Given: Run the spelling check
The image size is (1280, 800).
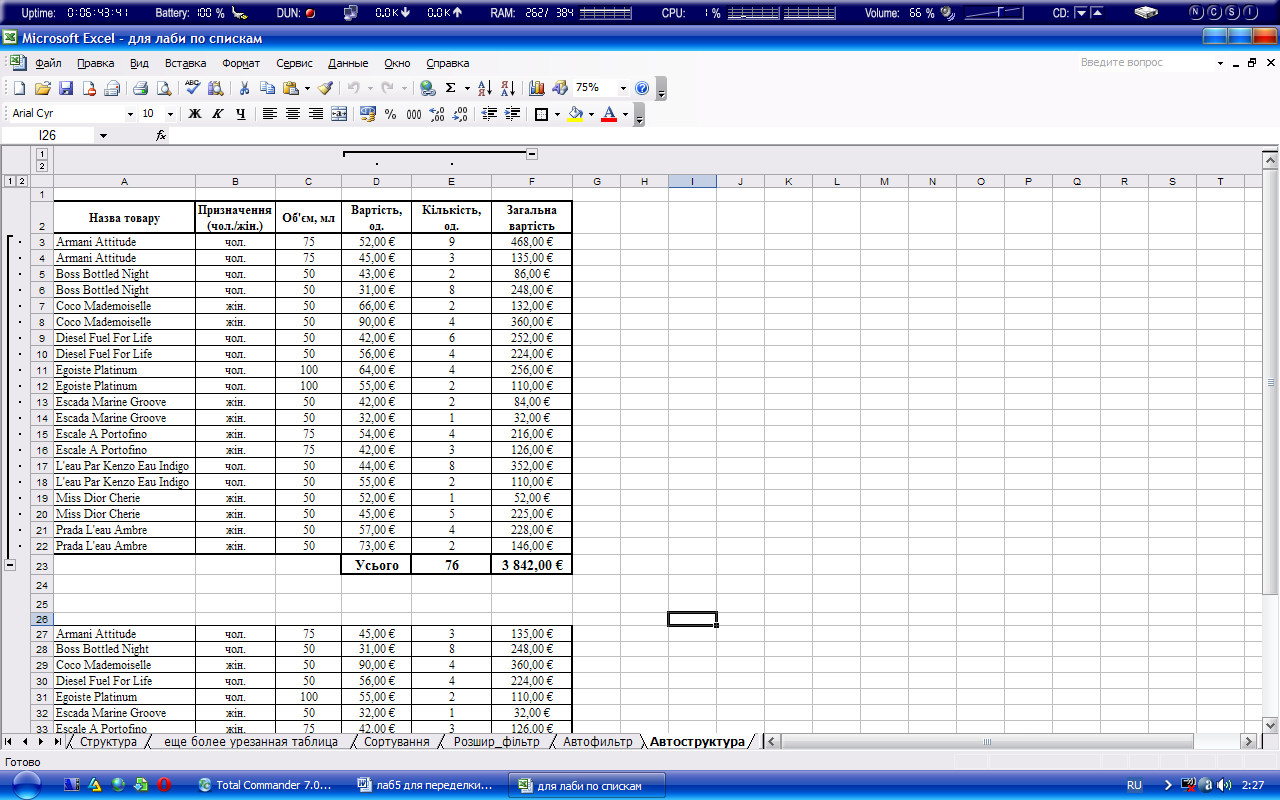Looking at the screenshot, I should [193, 88].
